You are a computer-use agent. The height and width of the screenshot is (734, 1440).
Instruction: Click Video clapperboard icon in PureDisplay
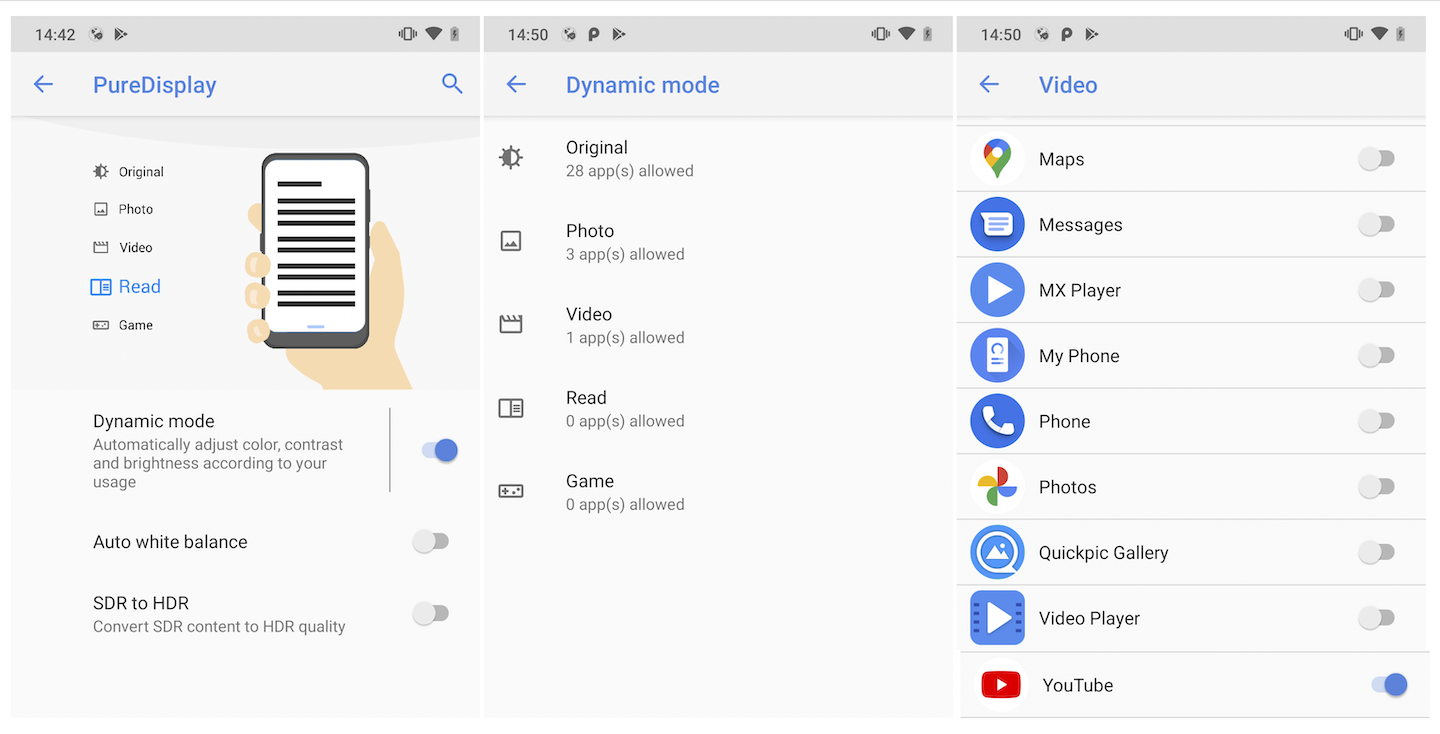pos(101,247)
